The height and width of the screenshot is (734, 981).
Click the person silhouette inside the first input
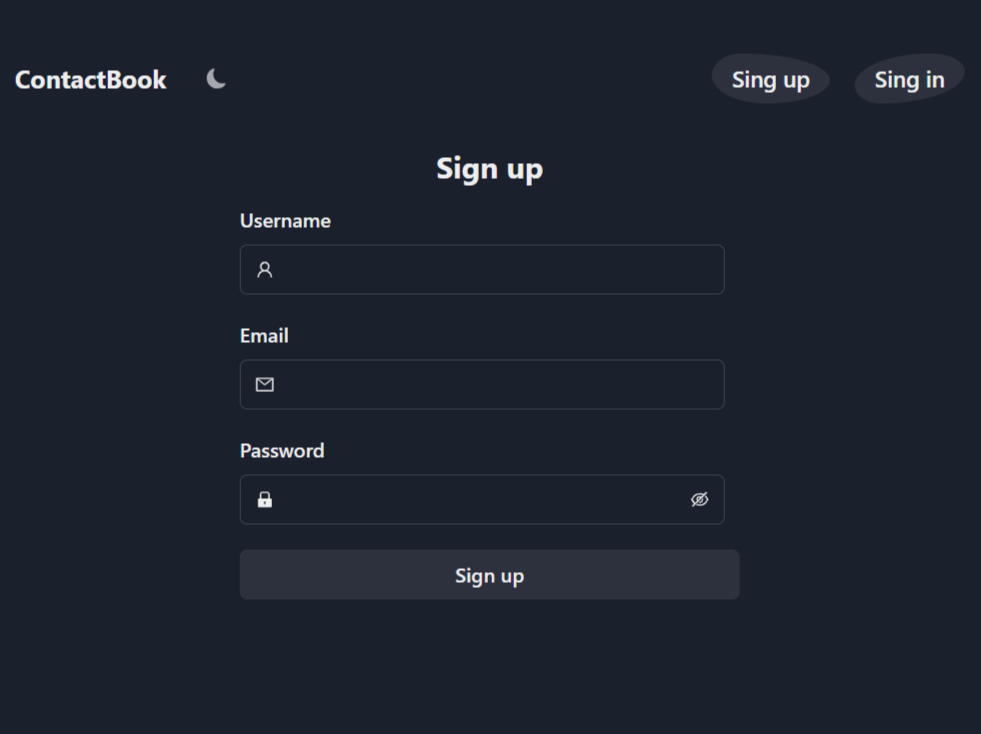tap(264, 269)
